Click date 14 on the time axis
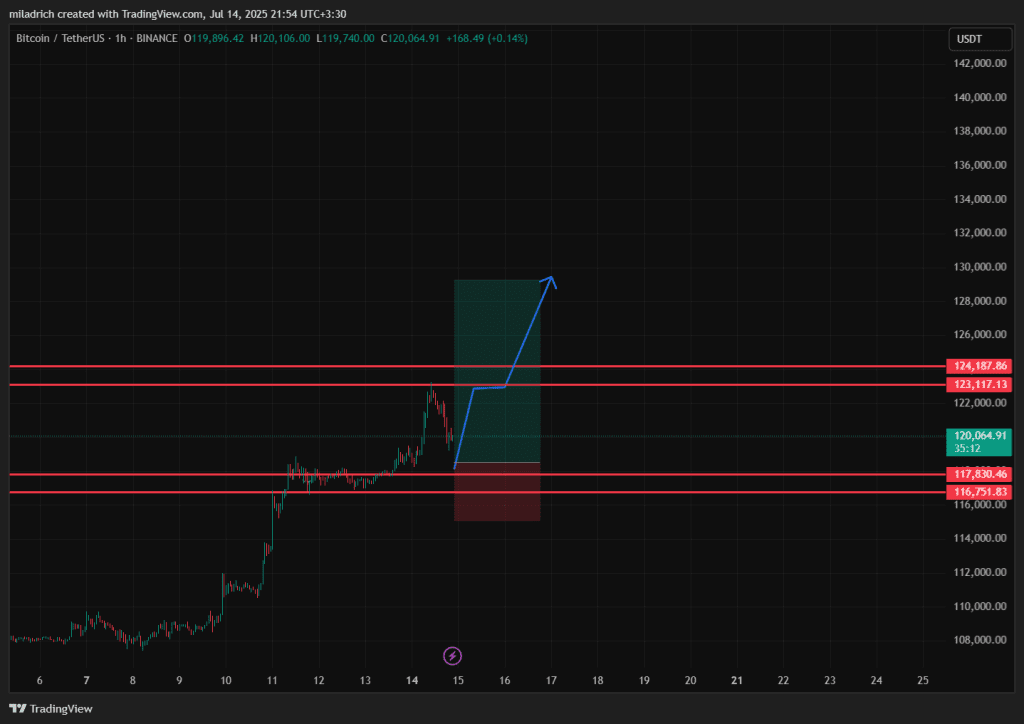1024x724 pixels. 412,681
